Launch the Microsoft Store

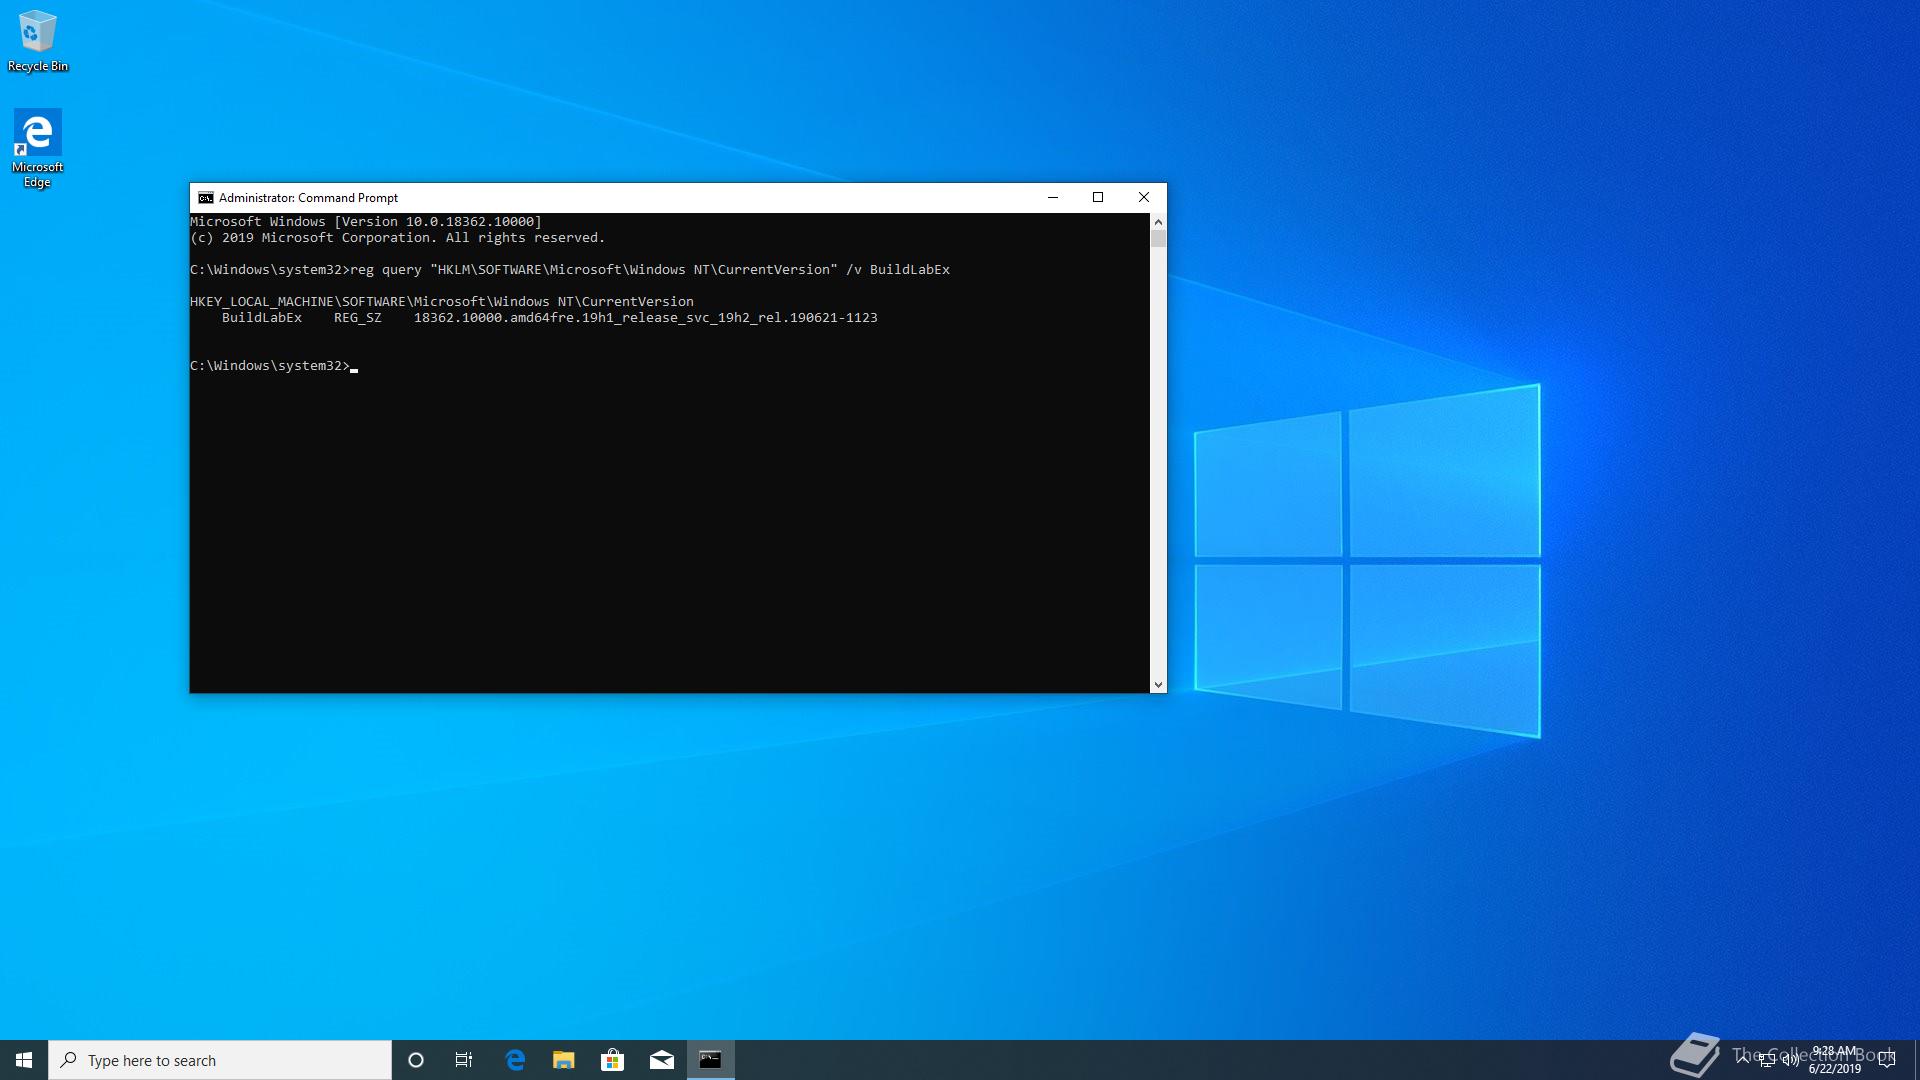point(613,1059)
